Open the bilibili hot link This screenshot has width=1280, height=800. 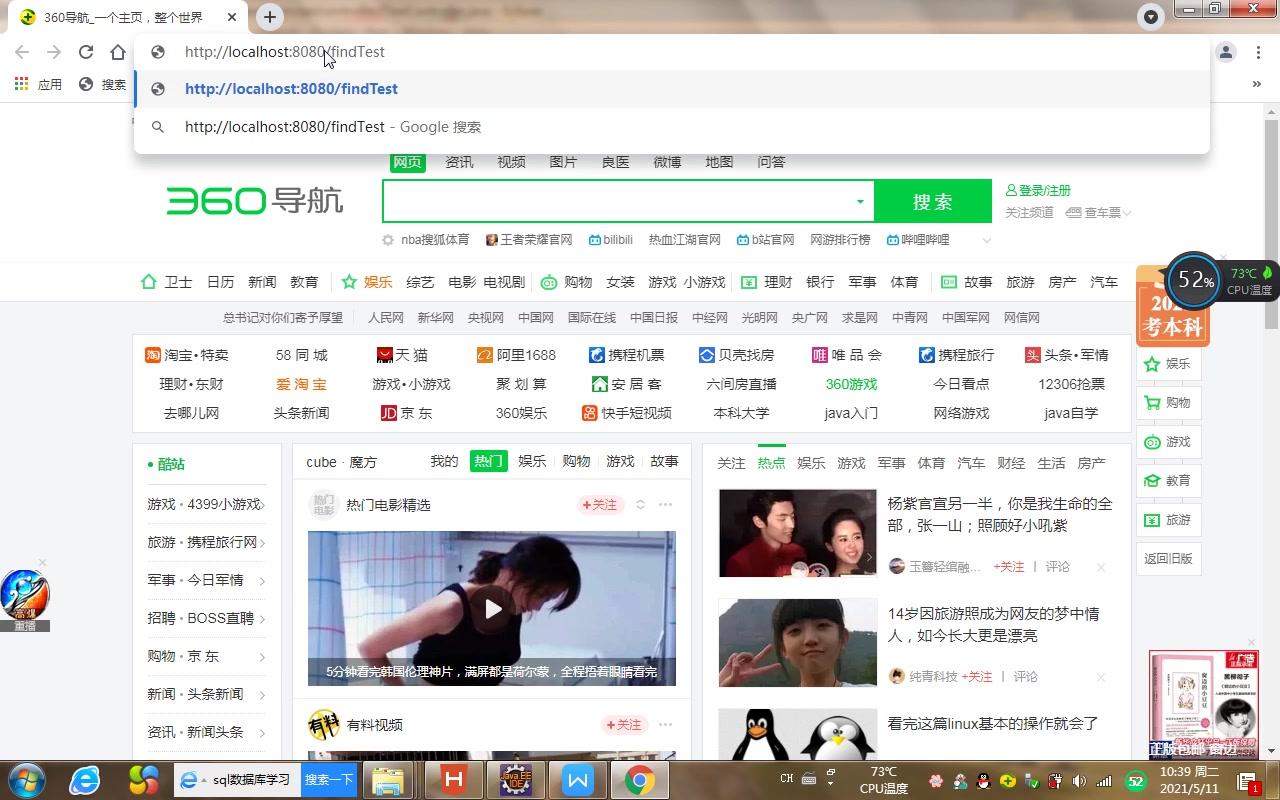pos(611,240)
